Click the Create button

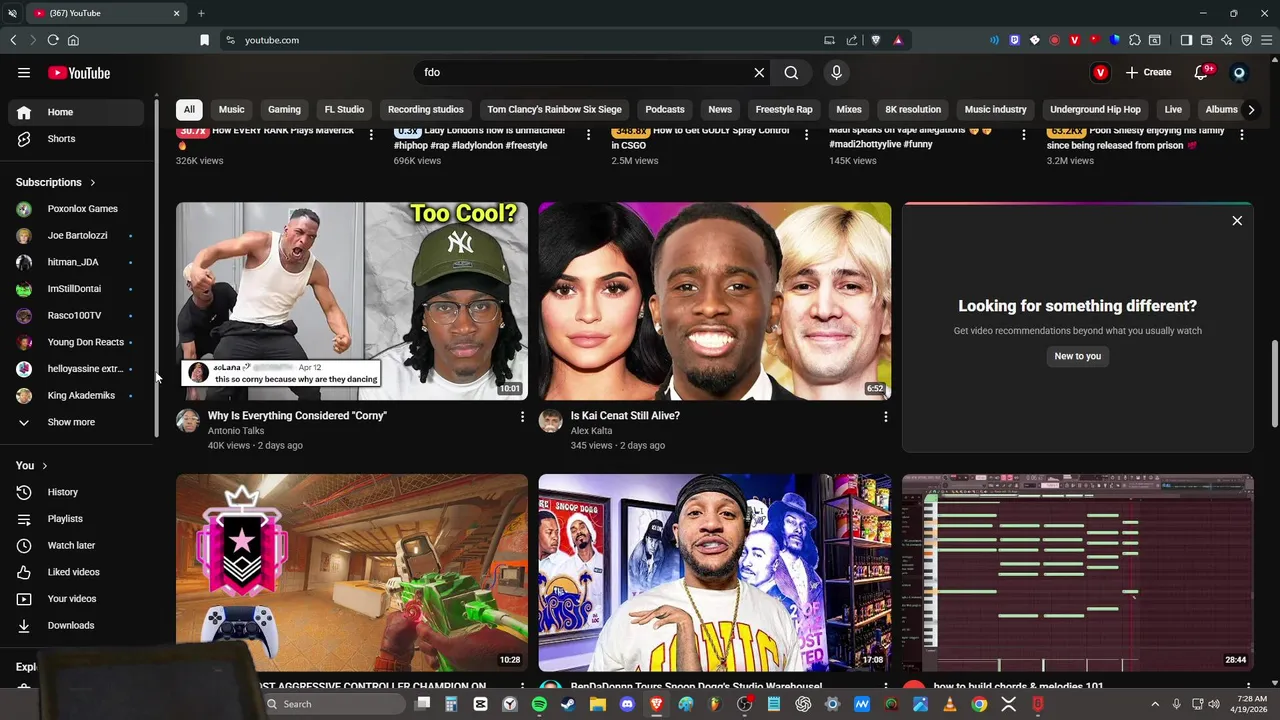(x=1148, y=72)
